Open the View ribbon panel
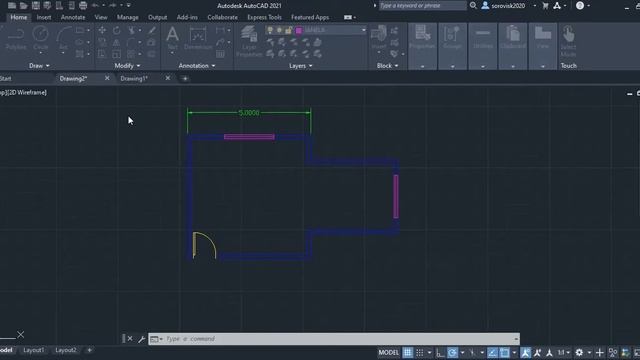640x360 pixels. coord(543,46)
